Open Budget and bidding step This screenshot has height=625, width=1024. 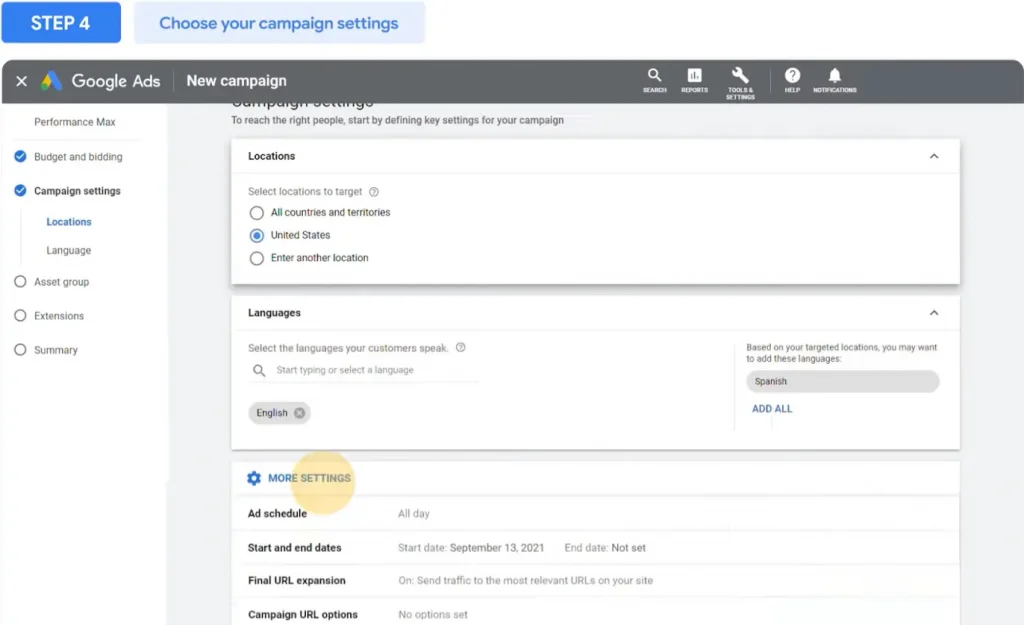click(78, 157)
